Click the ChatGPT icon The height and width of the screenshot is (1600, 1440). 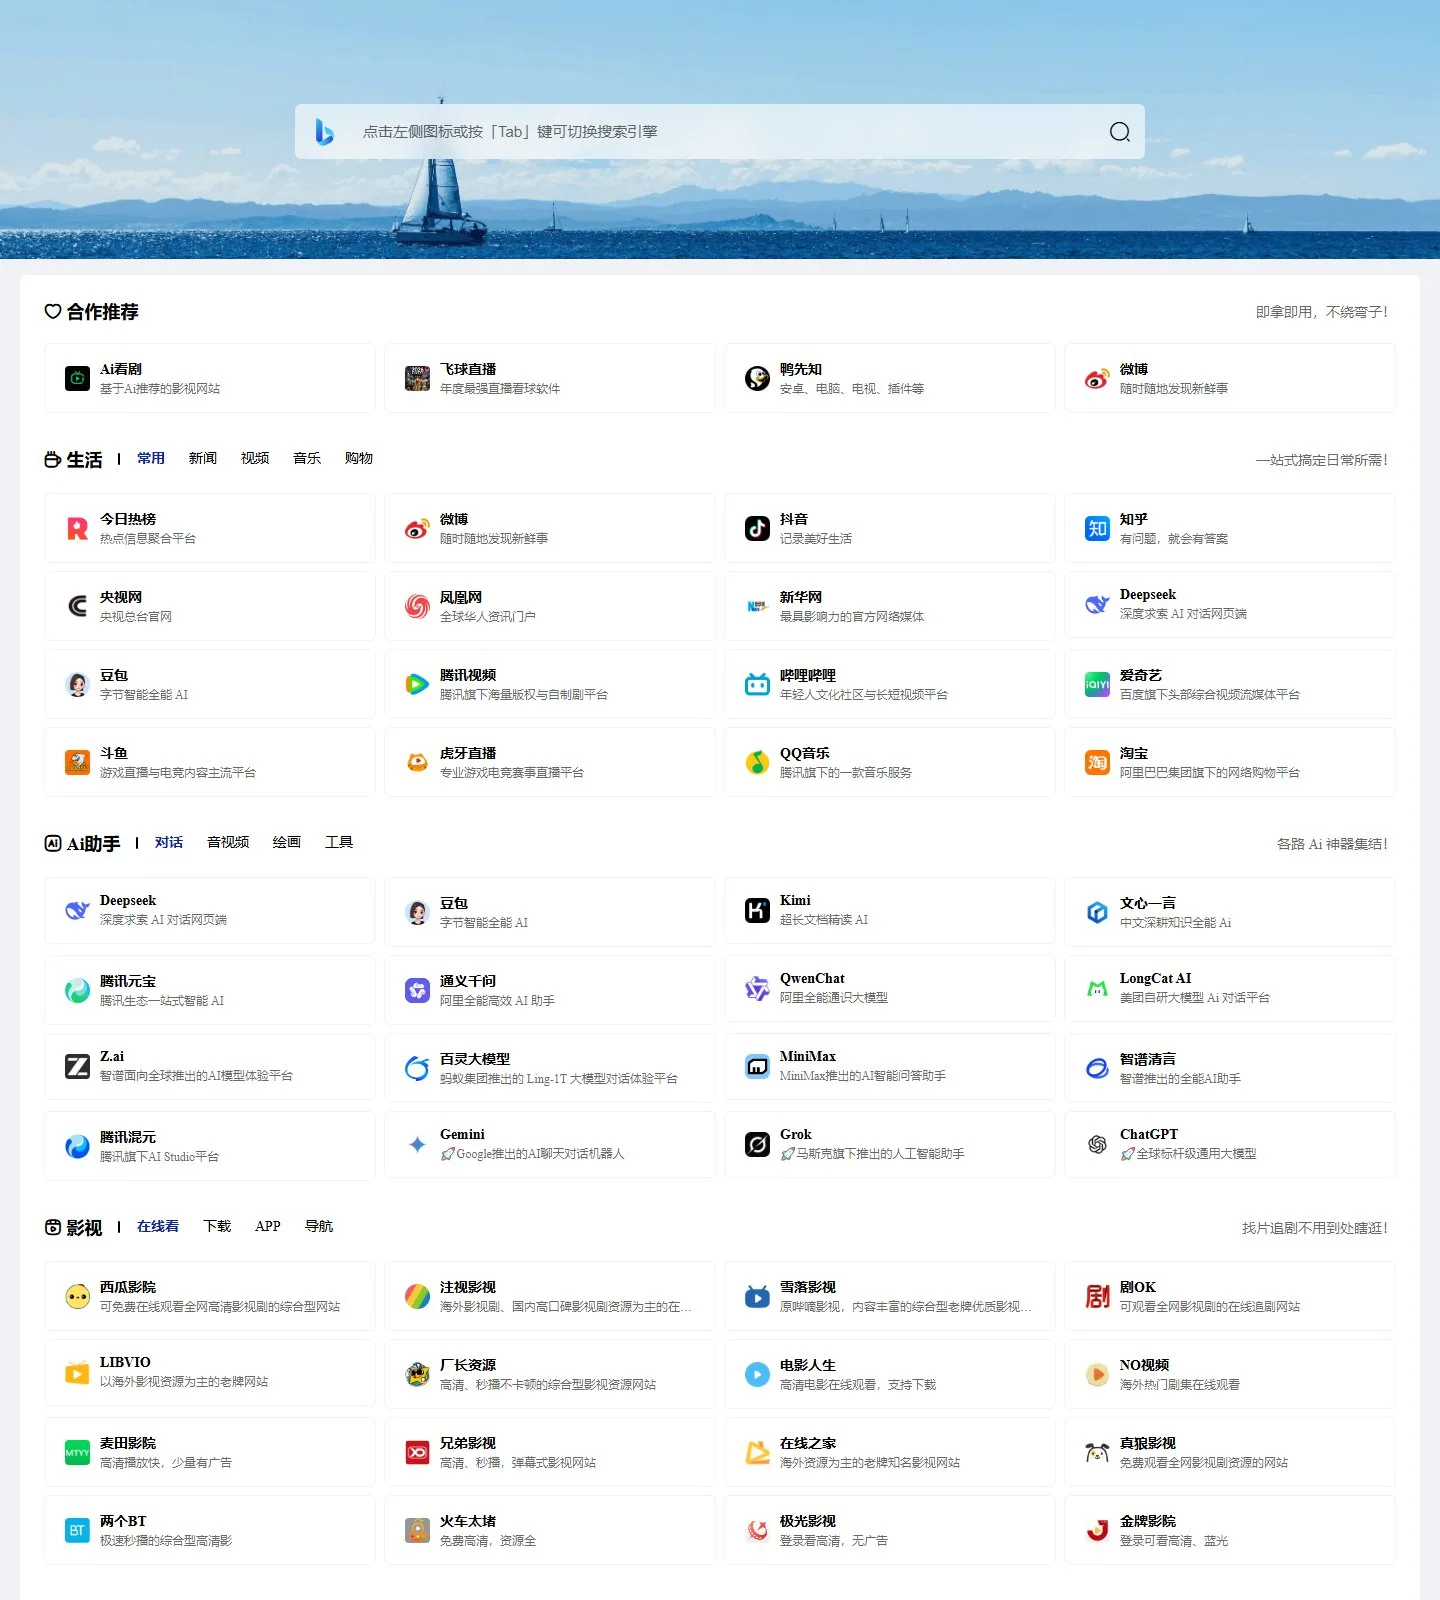[1097, 1144]
